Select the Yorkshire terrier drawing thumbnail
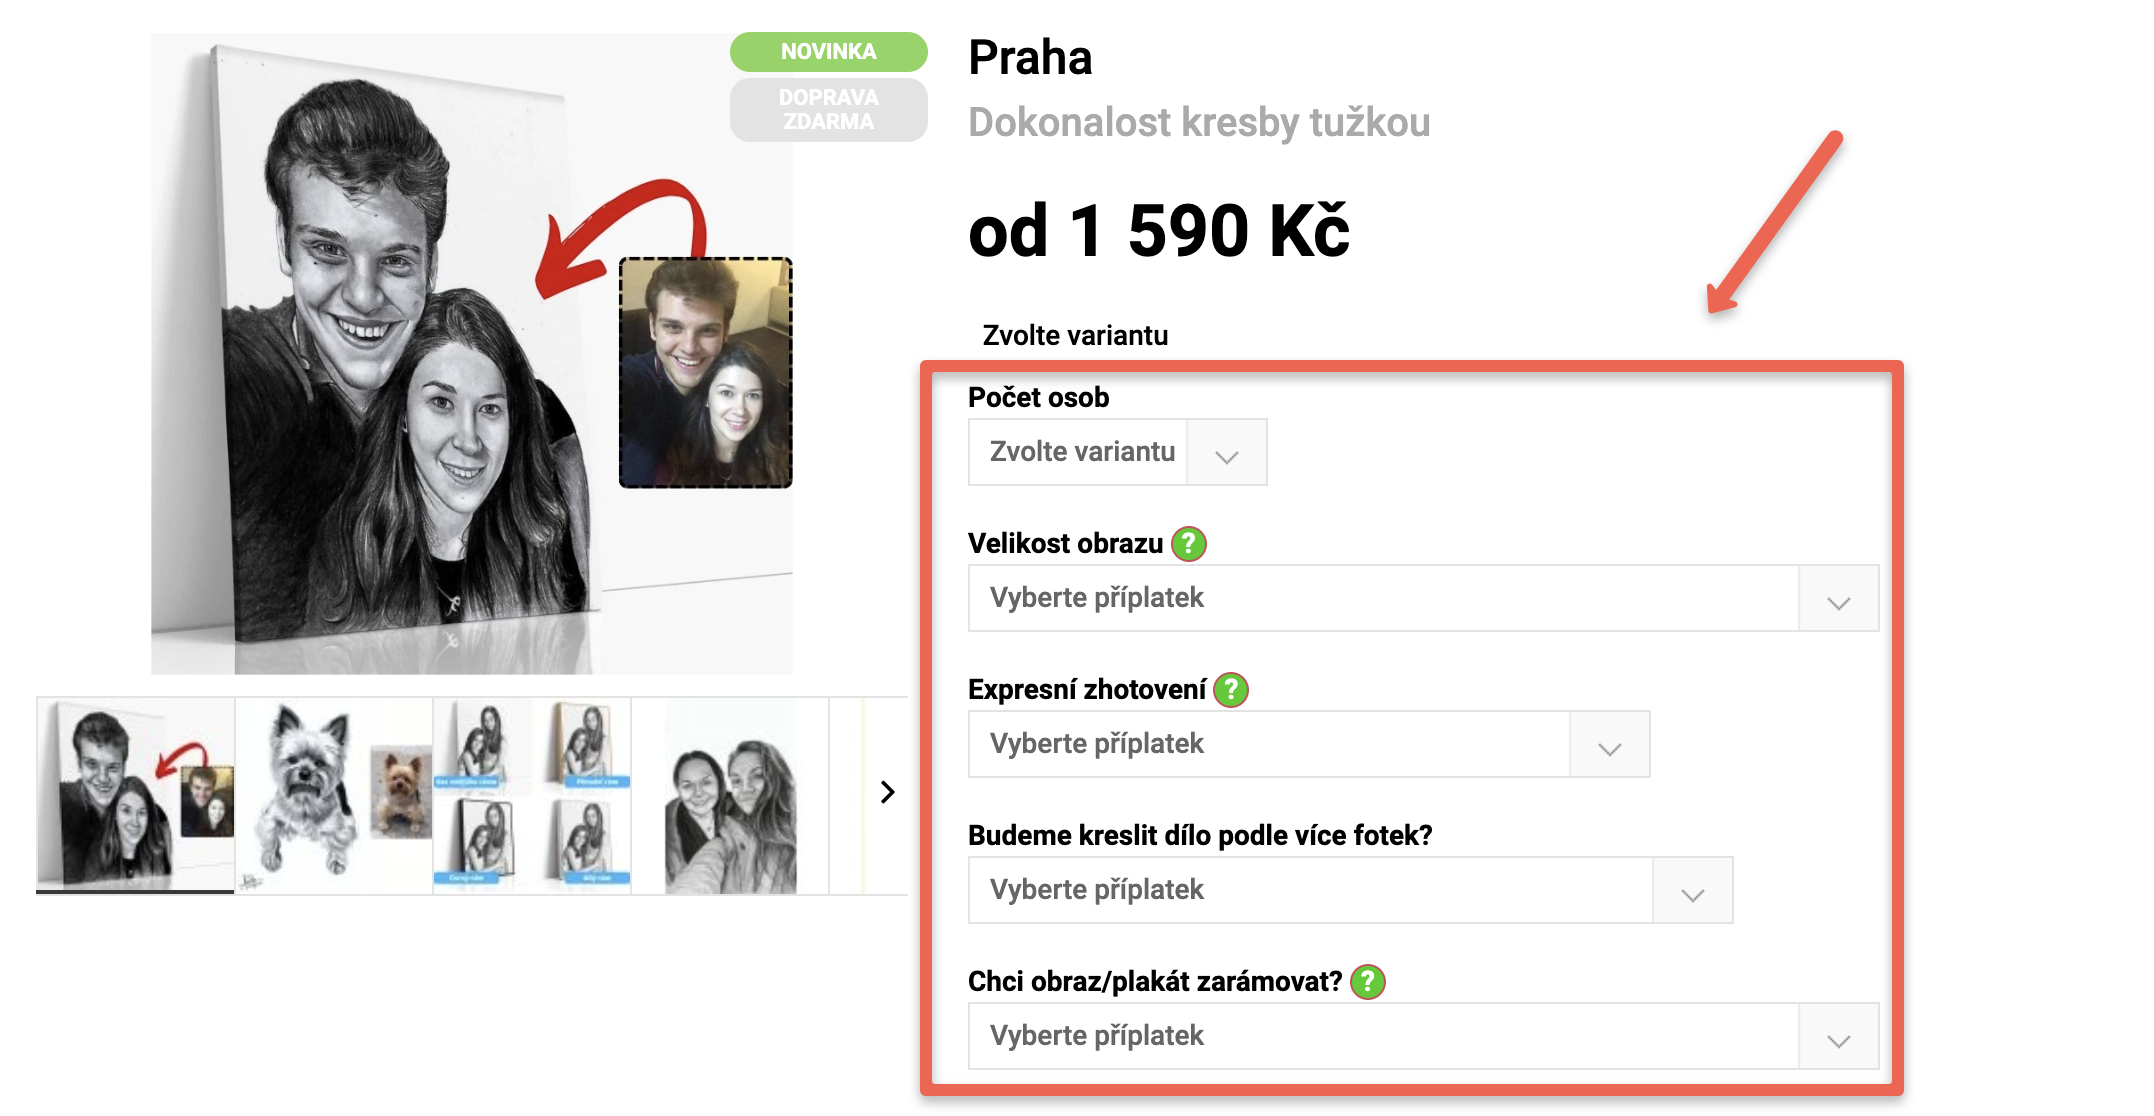 pyautogui.click(x=334, y=795)
